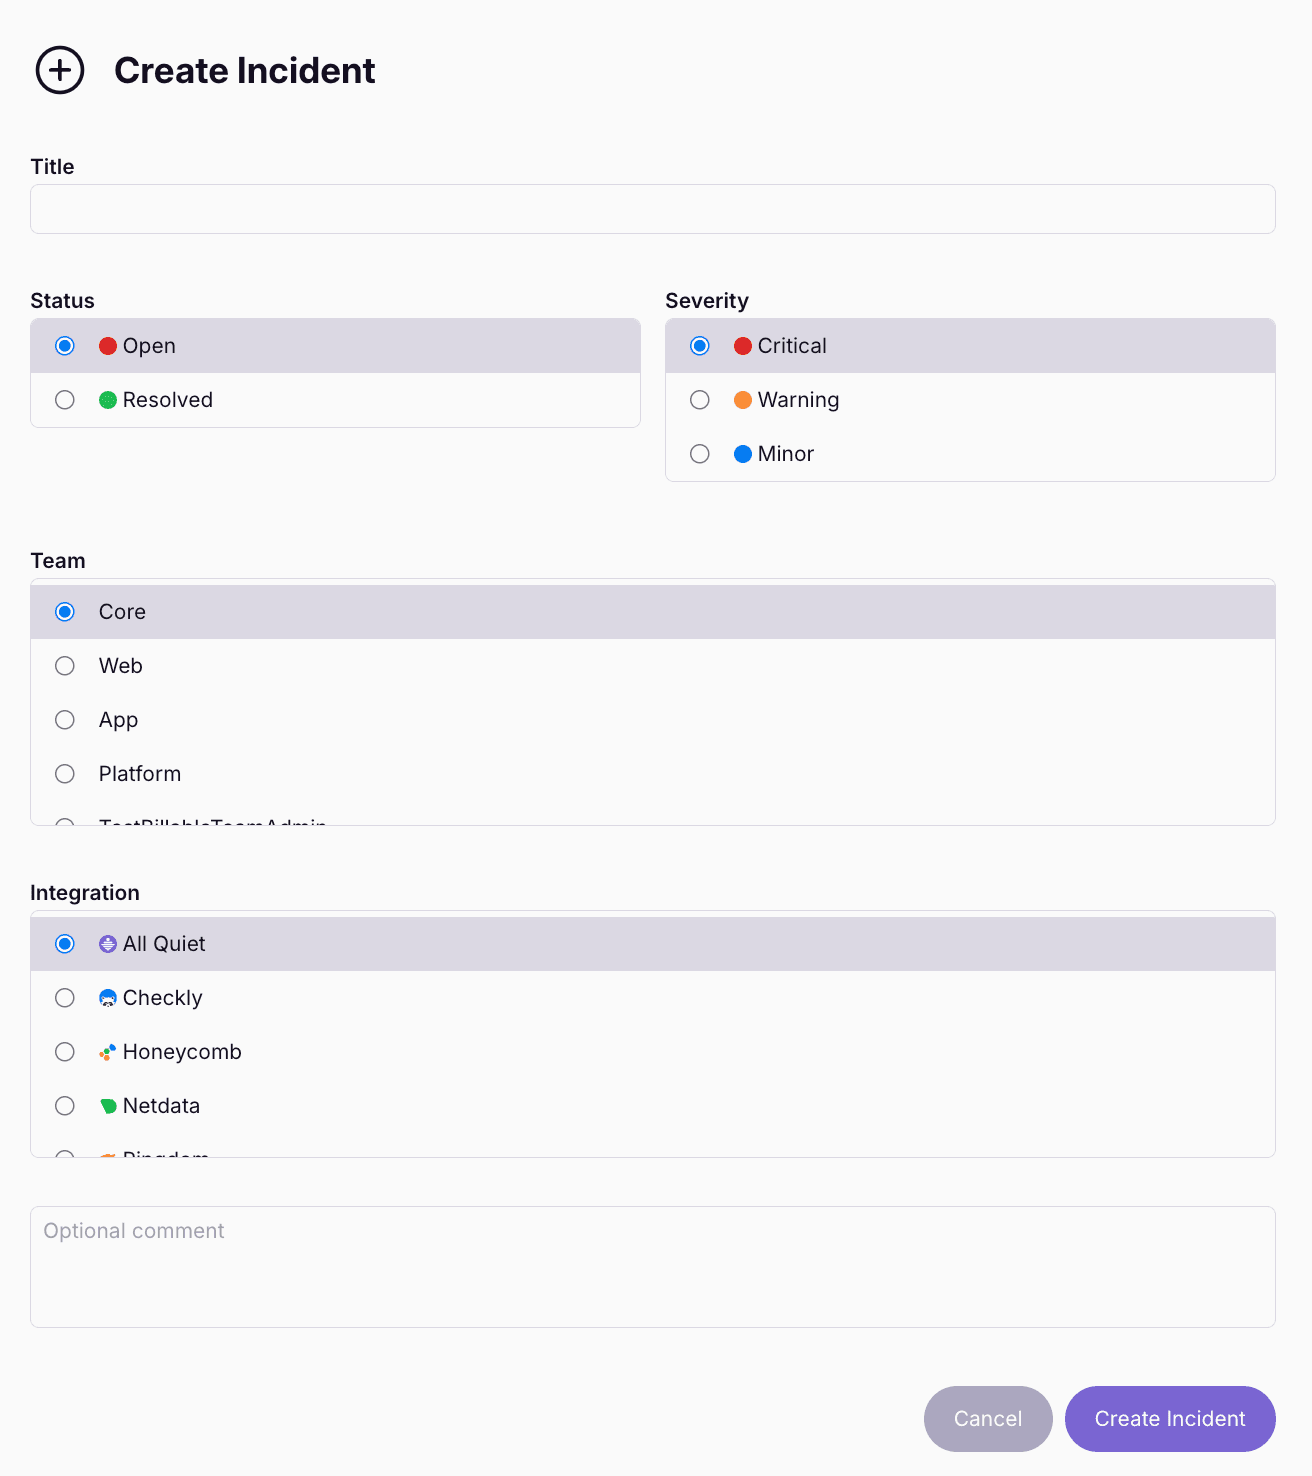Select the Minor severity radio button
This screenshot has height=1476, width=1312.
[700, 454]
